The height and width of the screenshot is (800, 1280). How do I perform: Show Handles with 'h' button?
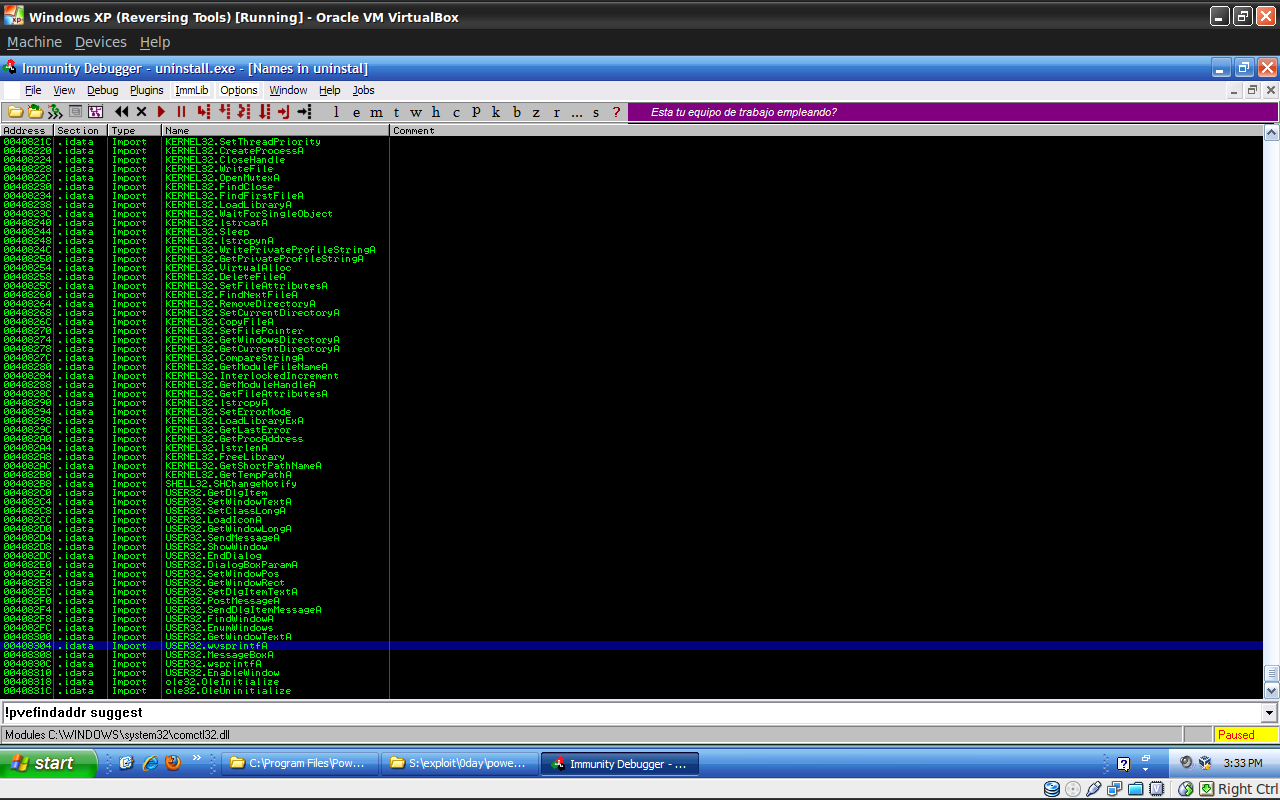tap(436, 112)
